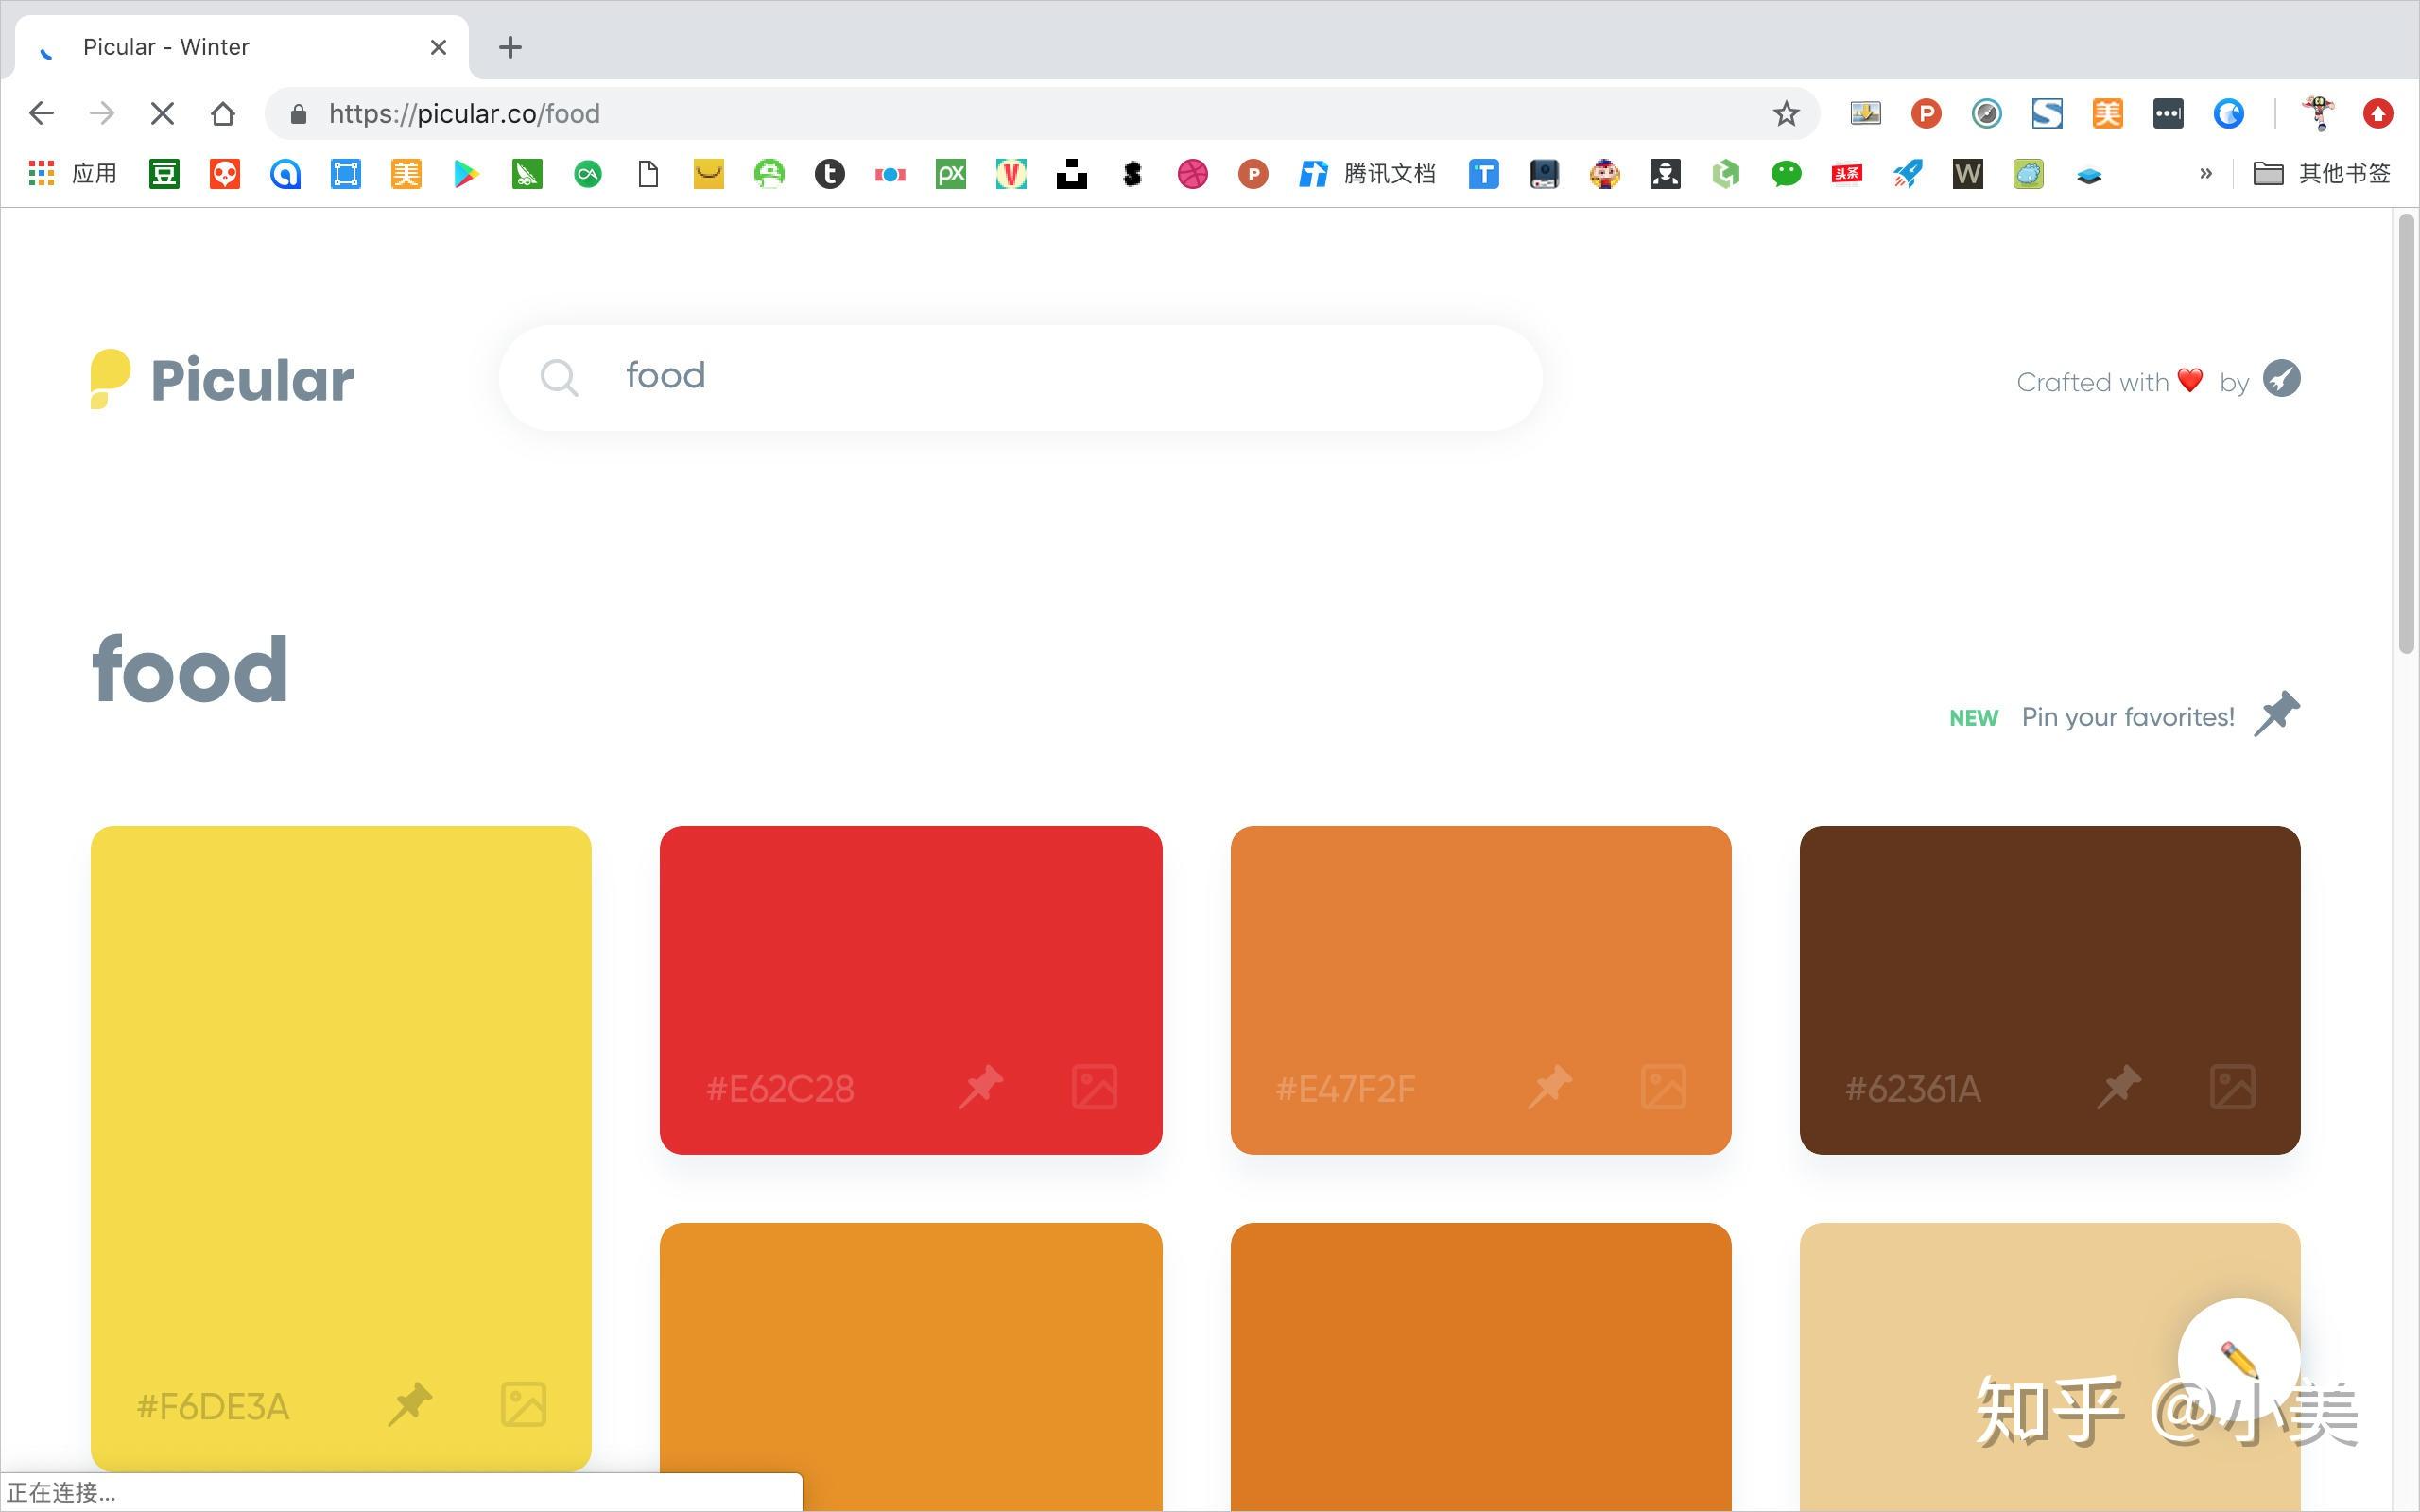View site security lock info

(x=297, y=114)
